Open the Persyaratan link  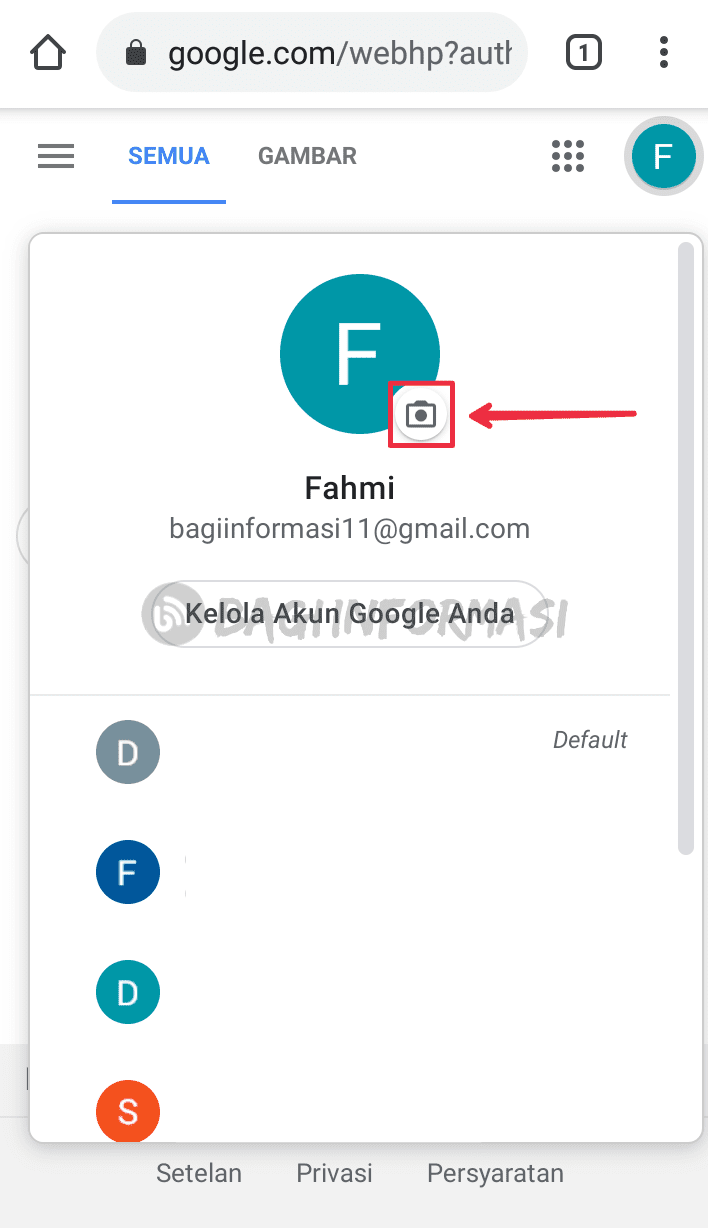494,1173
